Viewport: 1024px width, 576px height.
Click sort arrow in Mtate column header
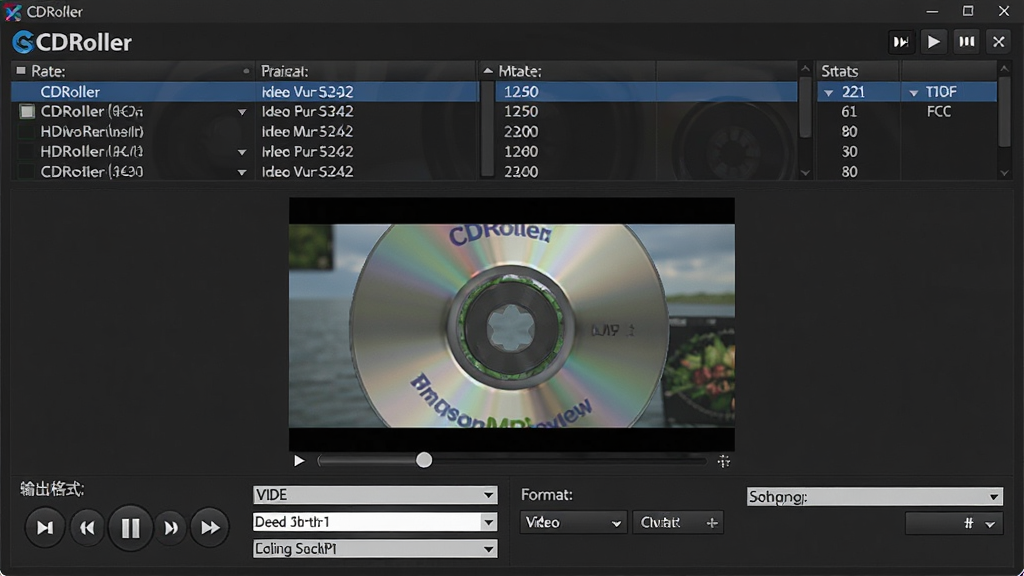488,71
